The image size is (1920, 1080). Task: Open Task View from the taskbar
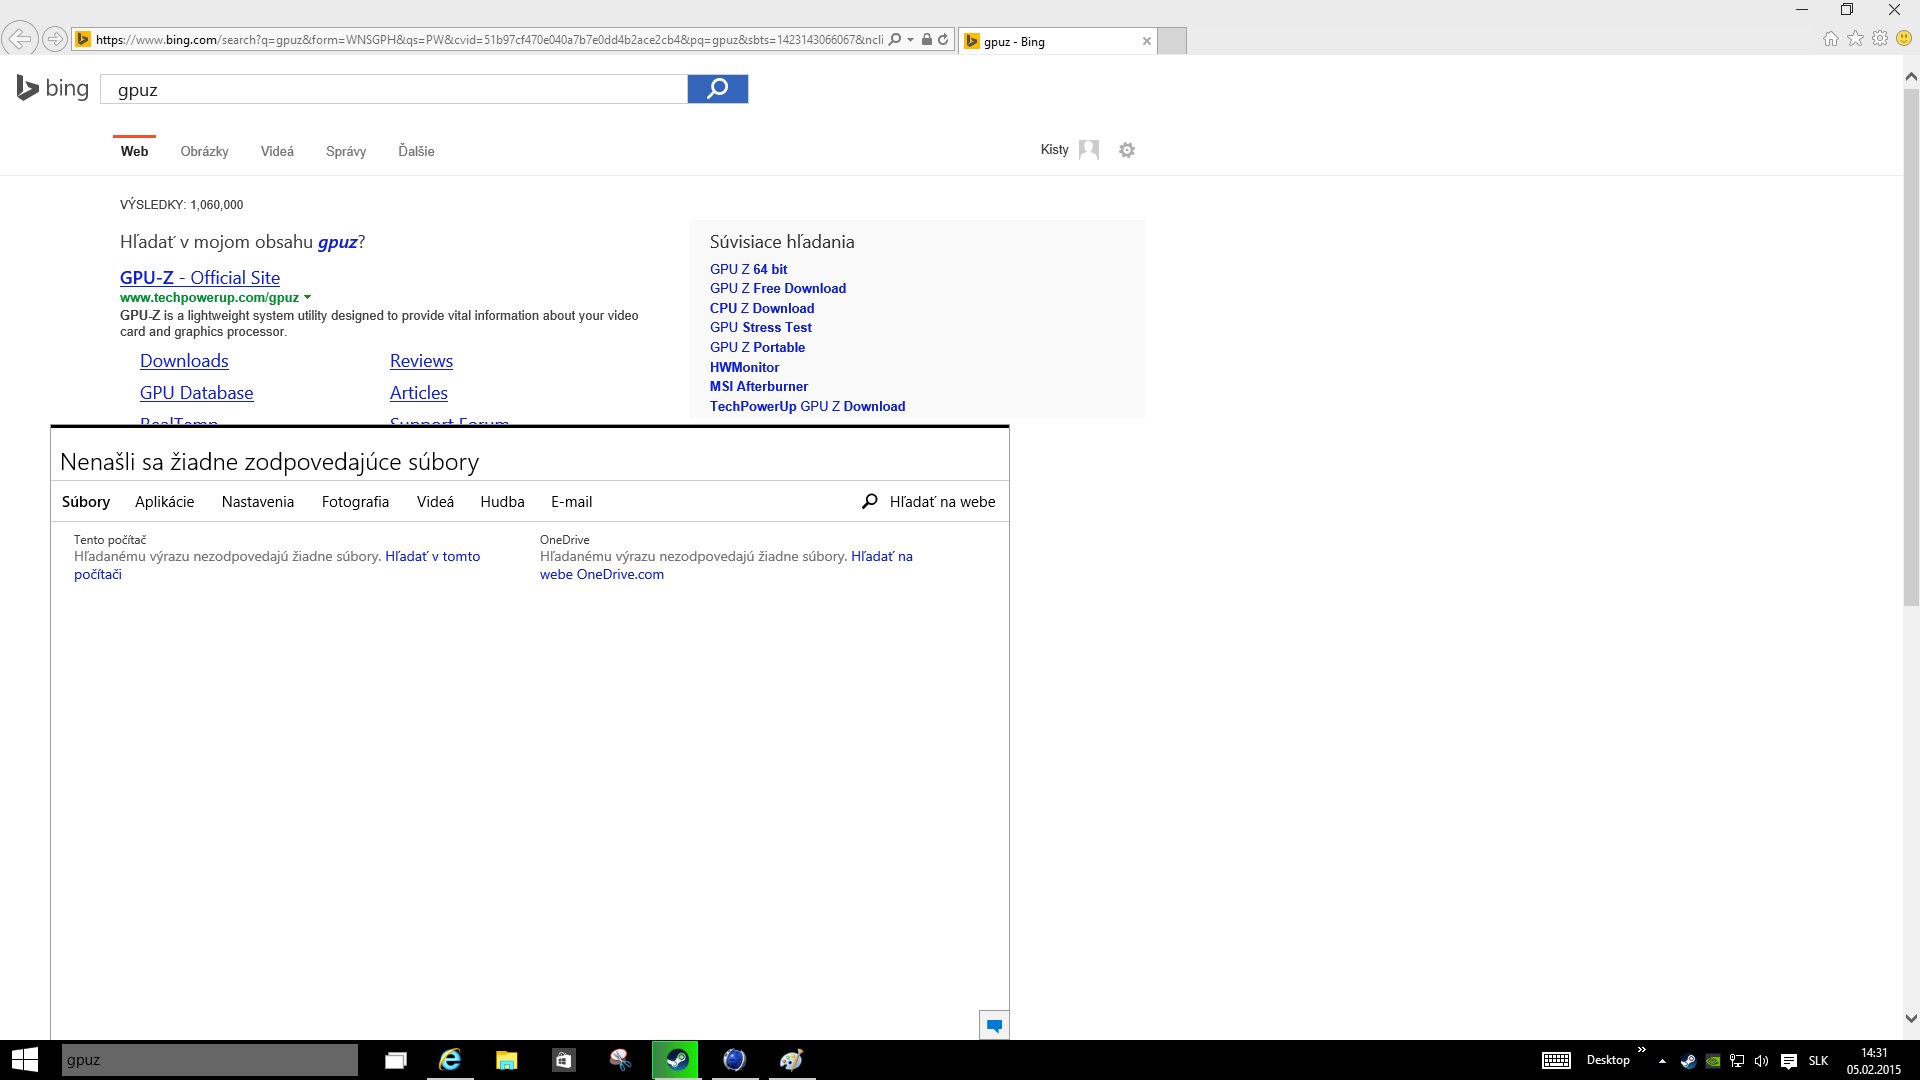tap(396, 1060)
